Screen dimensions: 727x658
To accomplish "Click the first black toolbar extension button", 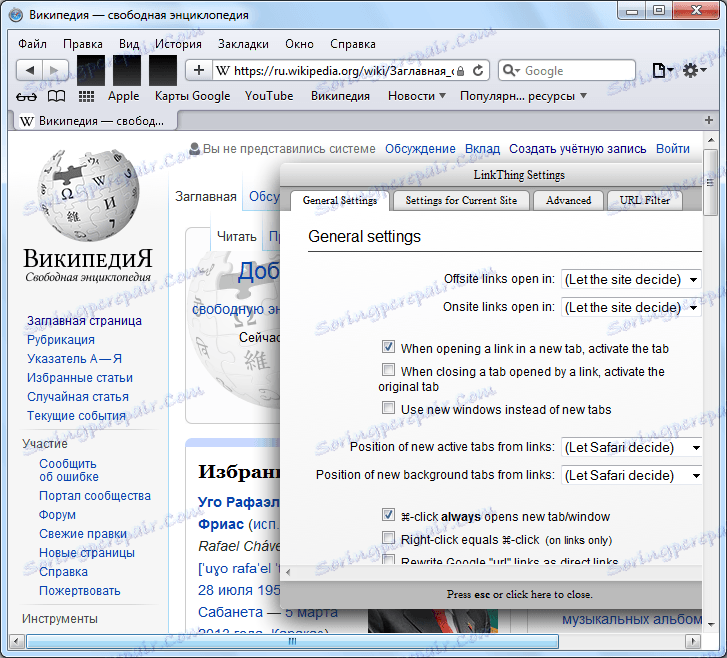I will tap(91, 70).
